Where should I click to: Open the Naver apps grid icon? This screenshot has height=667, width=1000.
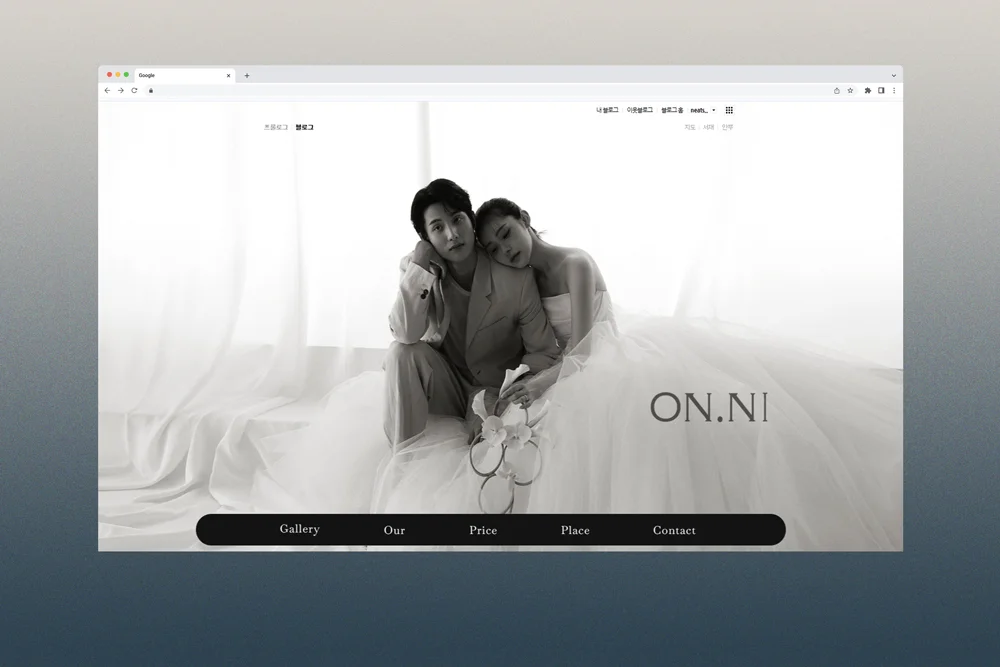point(729,110)
